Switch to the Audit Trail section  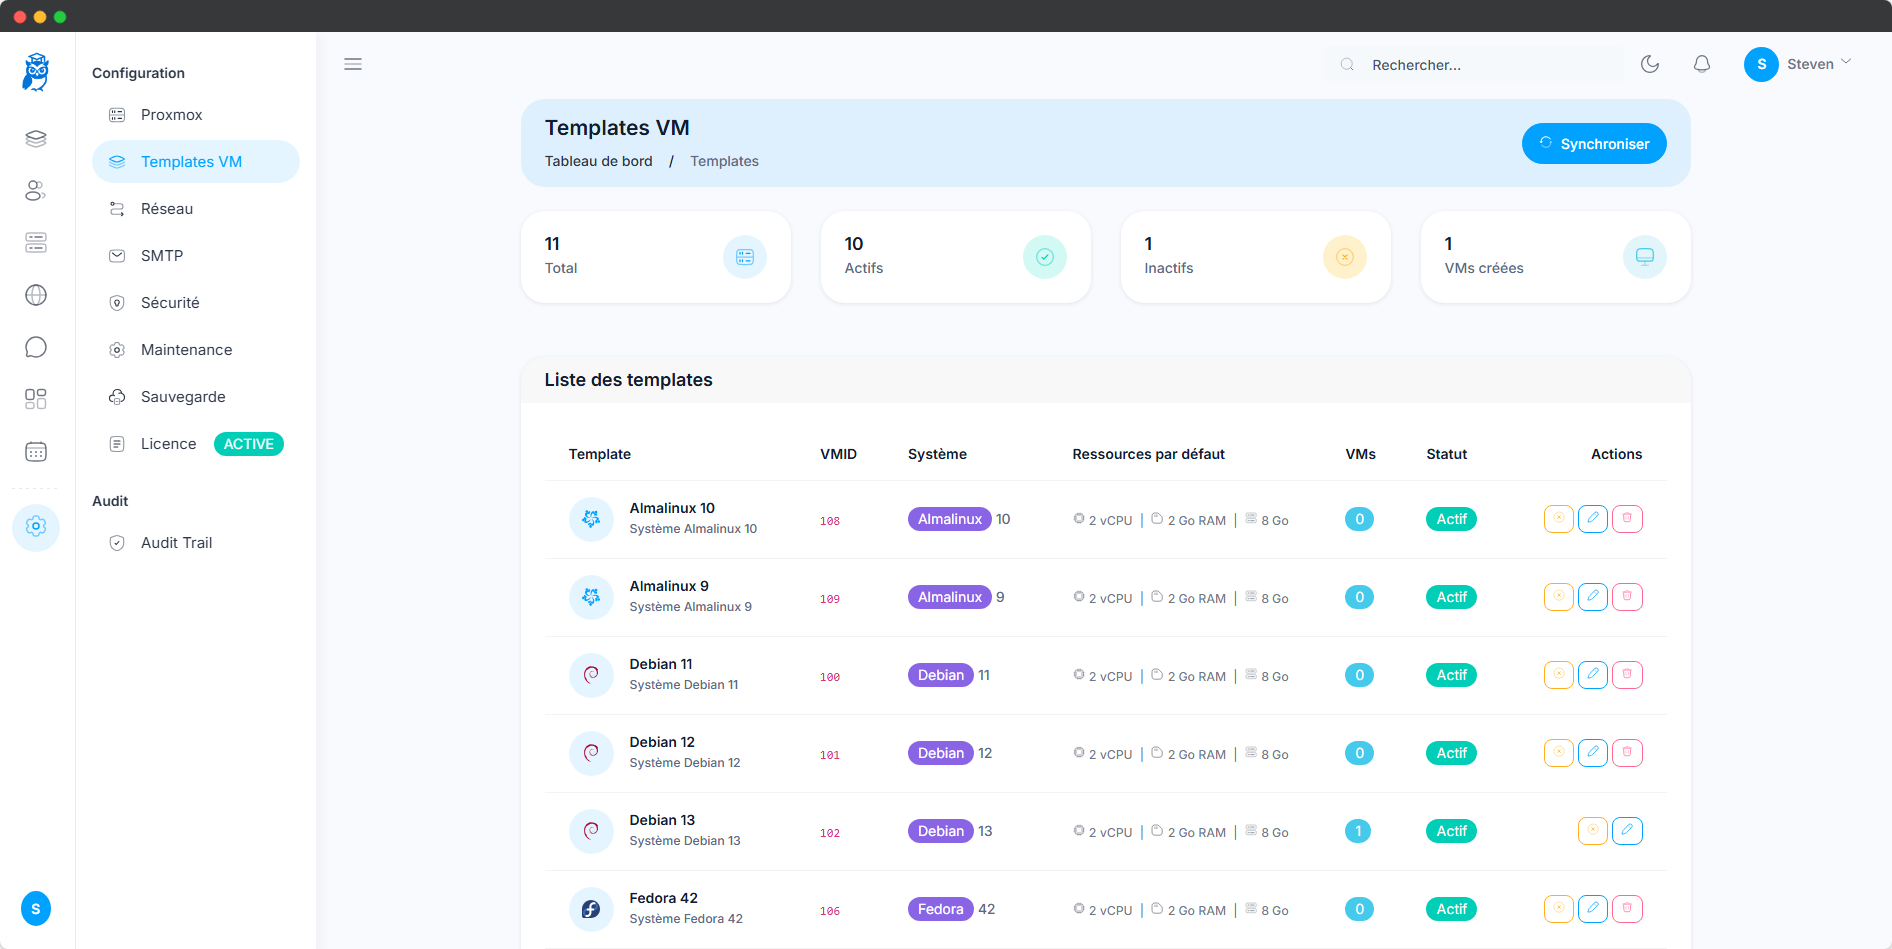click(177, 542)
